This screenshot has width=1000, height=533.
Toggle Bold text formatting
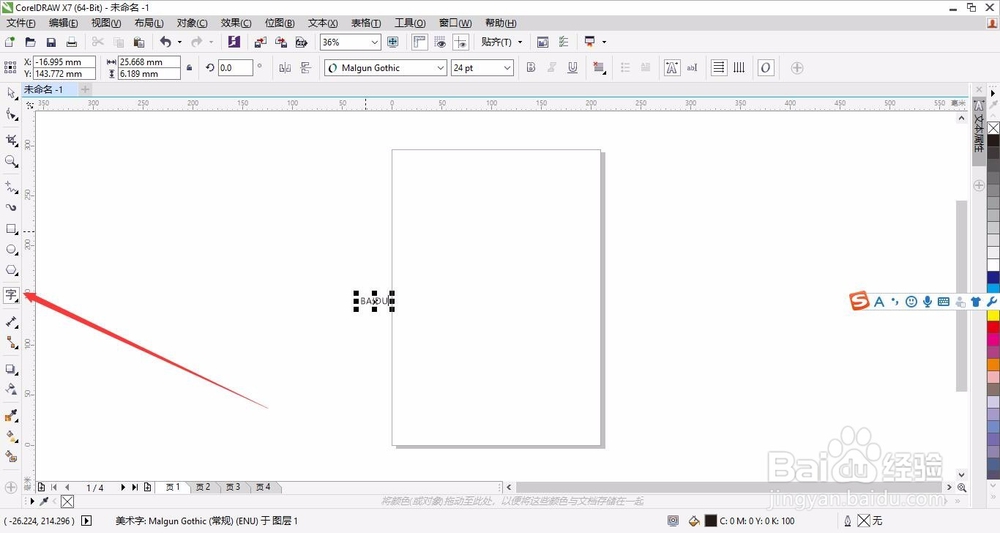[x=531, y=68]
